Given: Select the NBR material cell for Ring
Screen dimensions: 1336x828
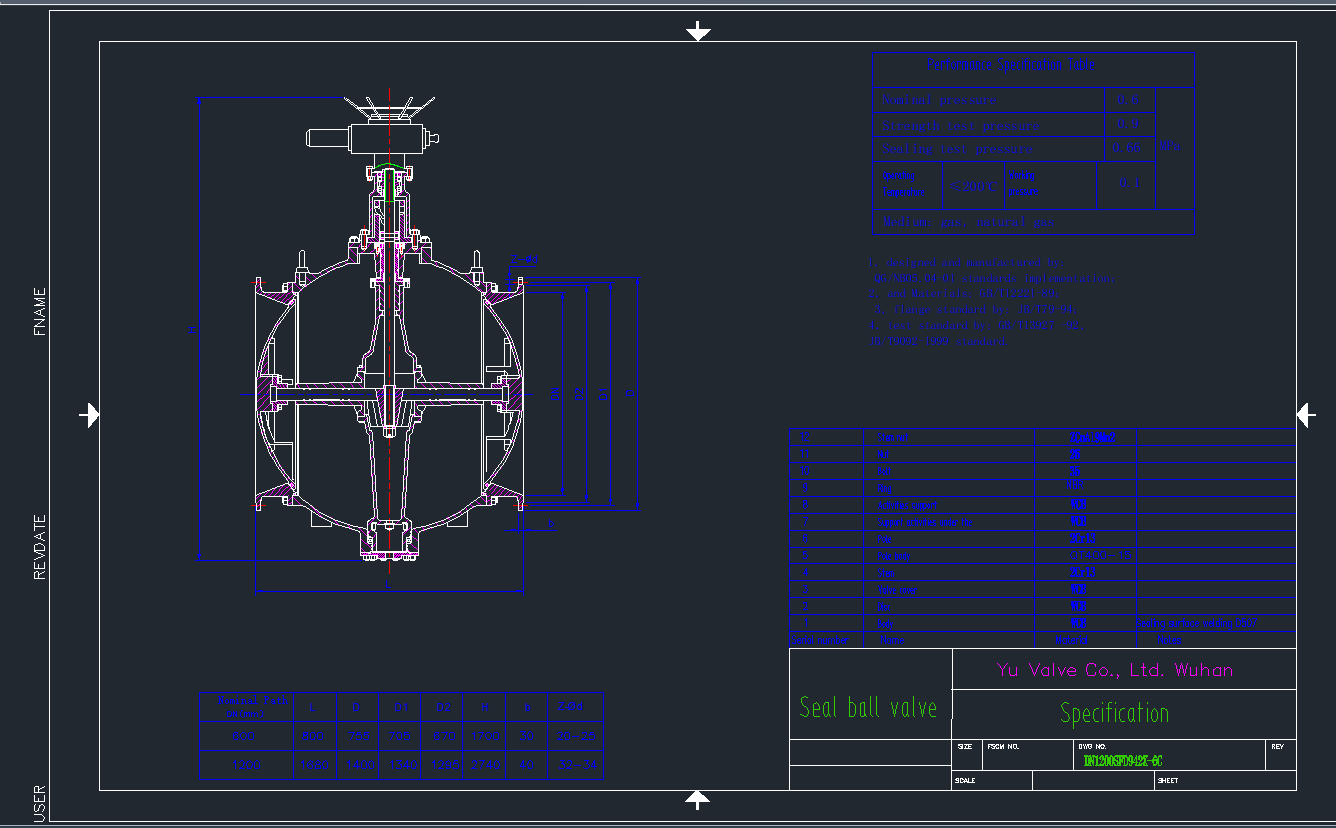Looking at the screenshot, I should (x=1075, y=485).
